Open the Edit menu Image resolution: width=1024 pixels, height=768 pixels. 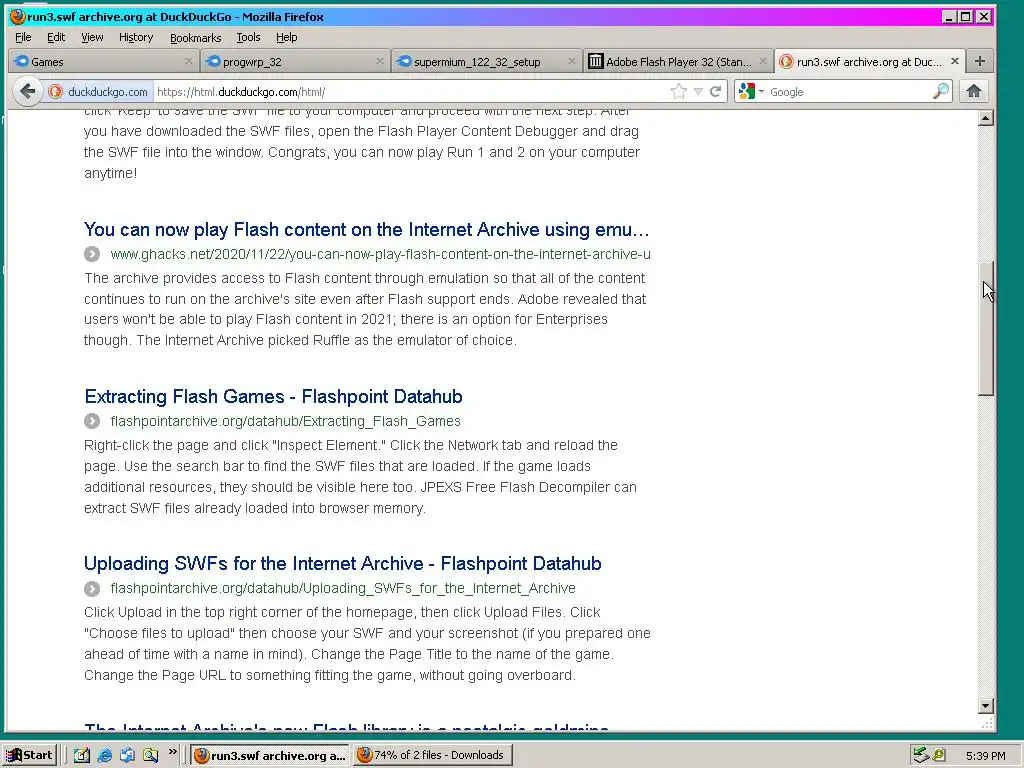(x=56, y=37)
